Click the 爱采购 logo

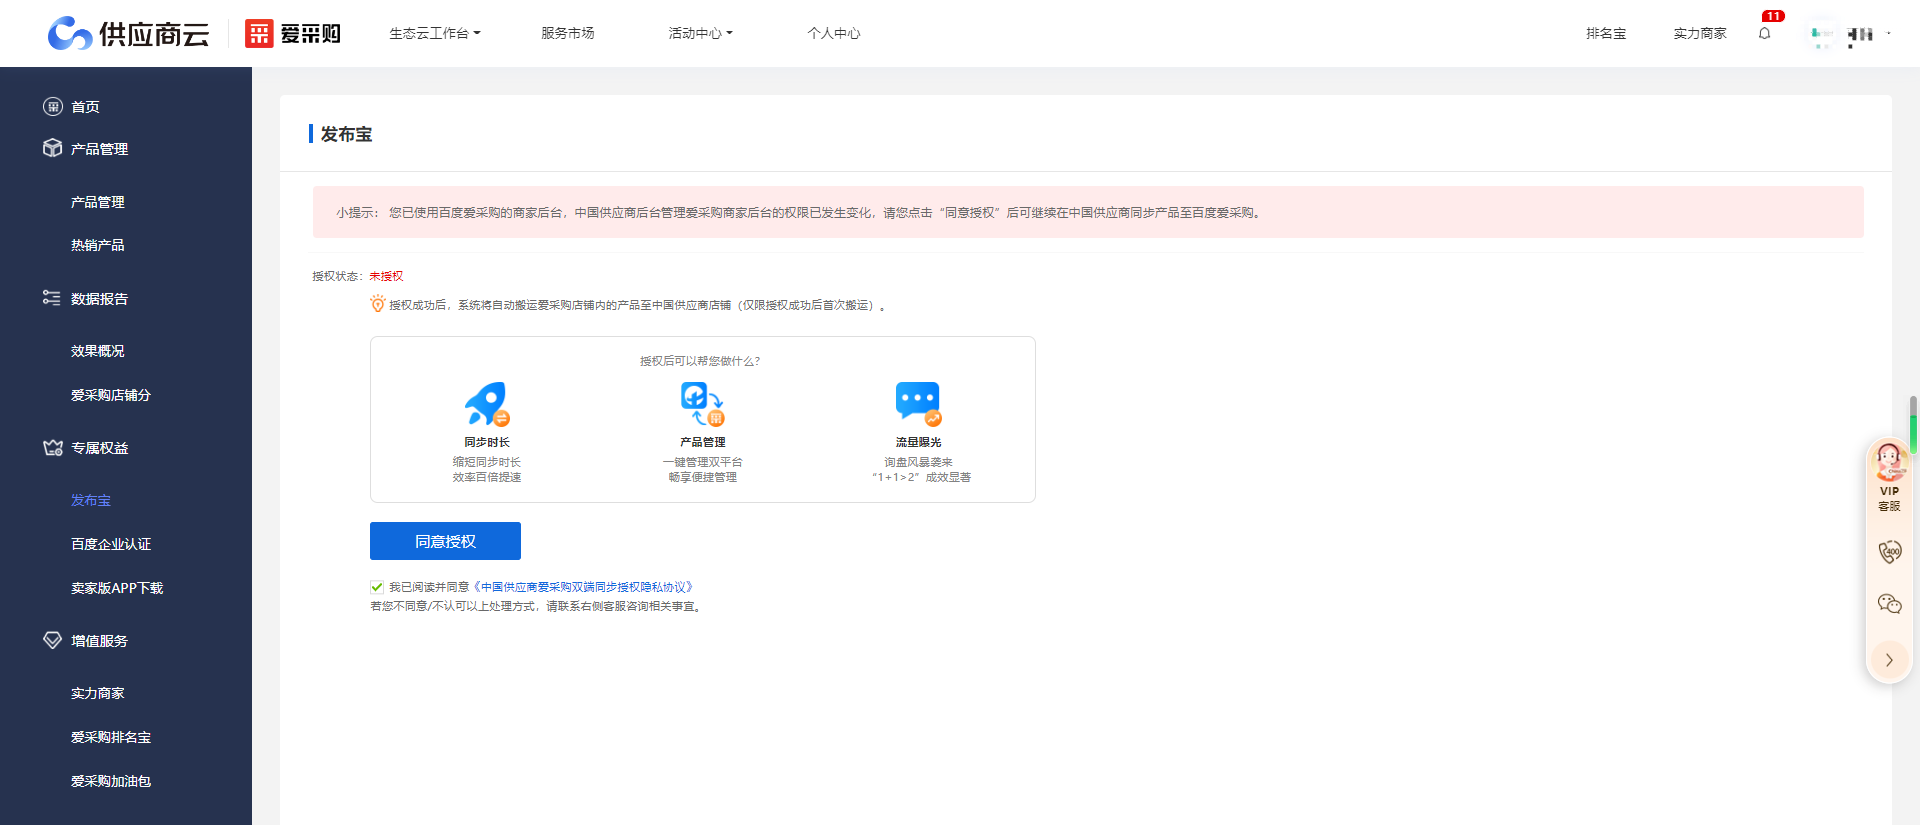point(293,33)
